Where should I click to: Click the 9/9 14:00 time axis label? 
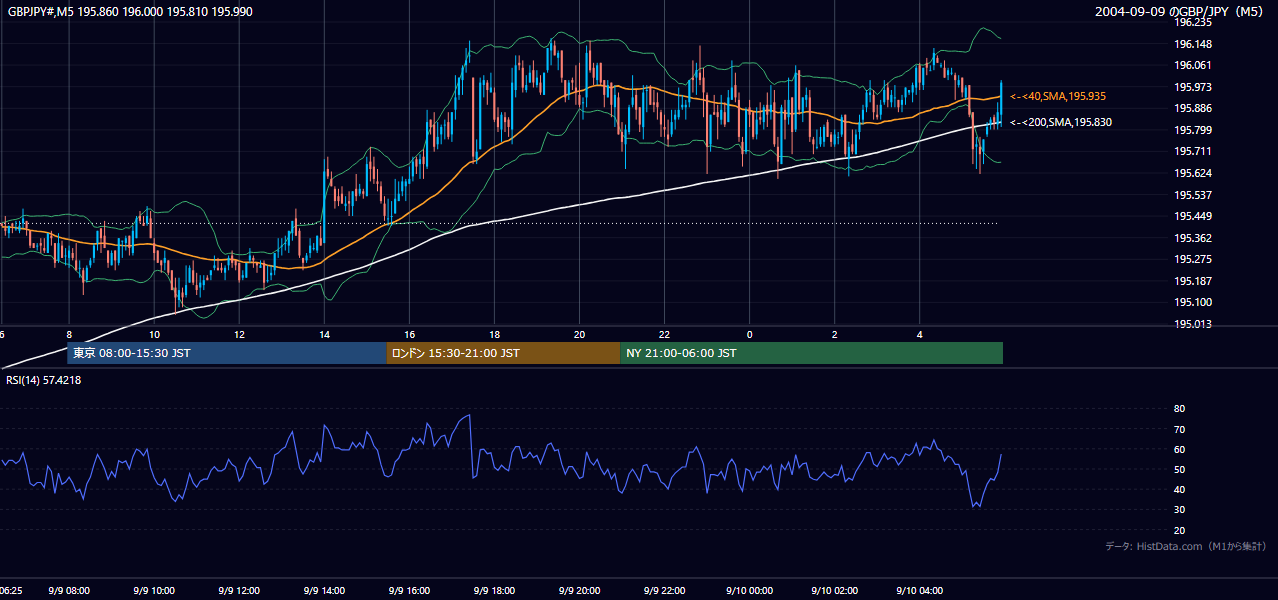point(324,591)
